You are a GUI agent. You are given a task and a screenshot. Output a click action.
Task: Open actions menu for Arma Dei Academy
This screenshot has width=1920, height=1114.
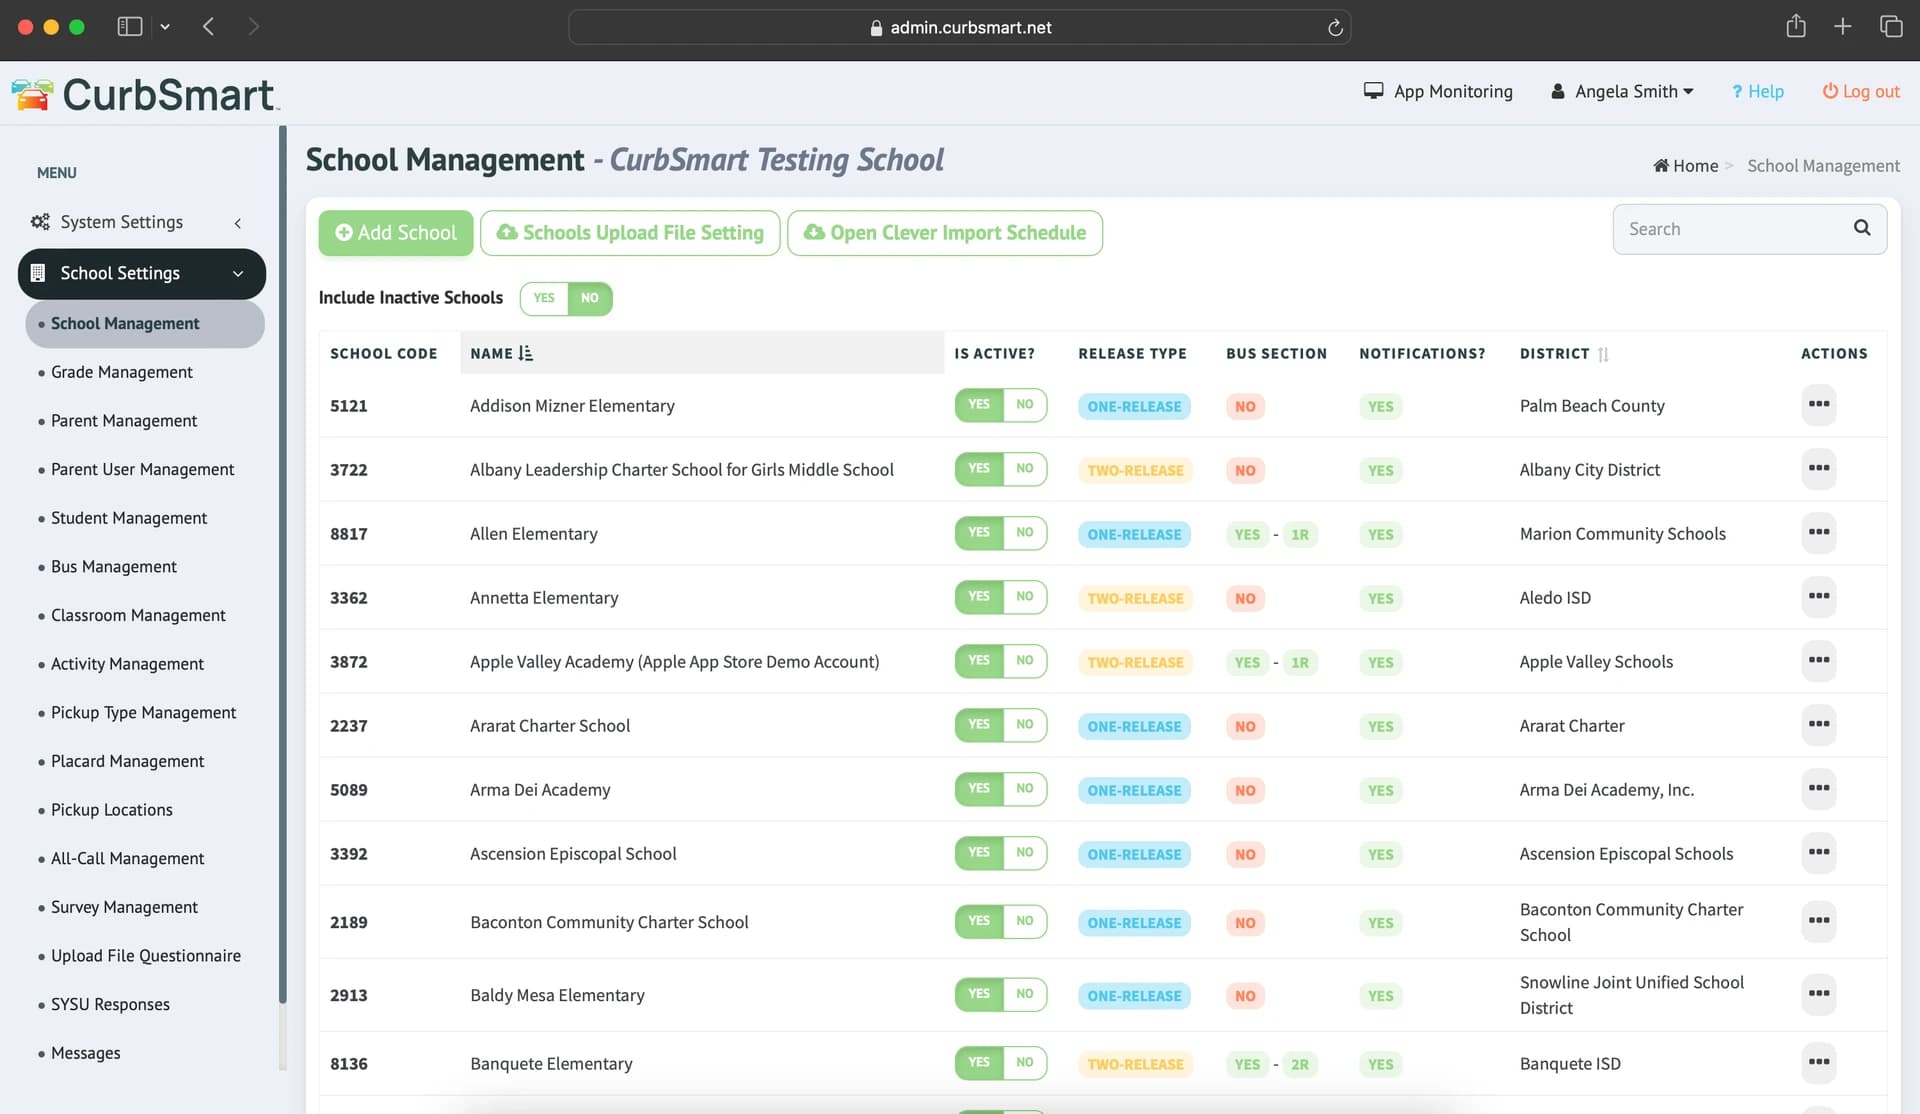(1818, 789)
